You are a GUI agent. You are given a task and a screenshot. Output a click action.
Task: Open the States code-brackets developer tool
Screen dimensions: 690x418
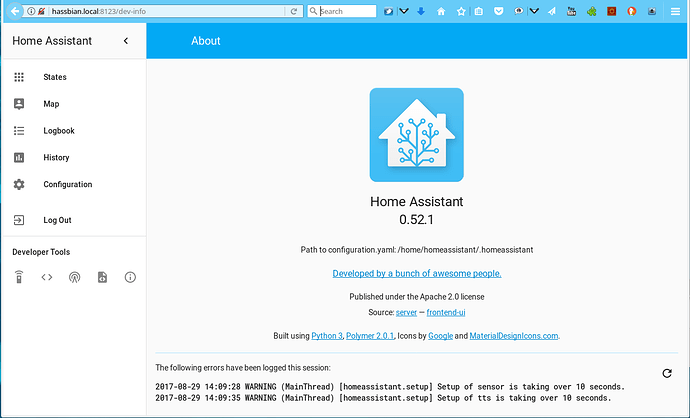[x=47, y=277]
